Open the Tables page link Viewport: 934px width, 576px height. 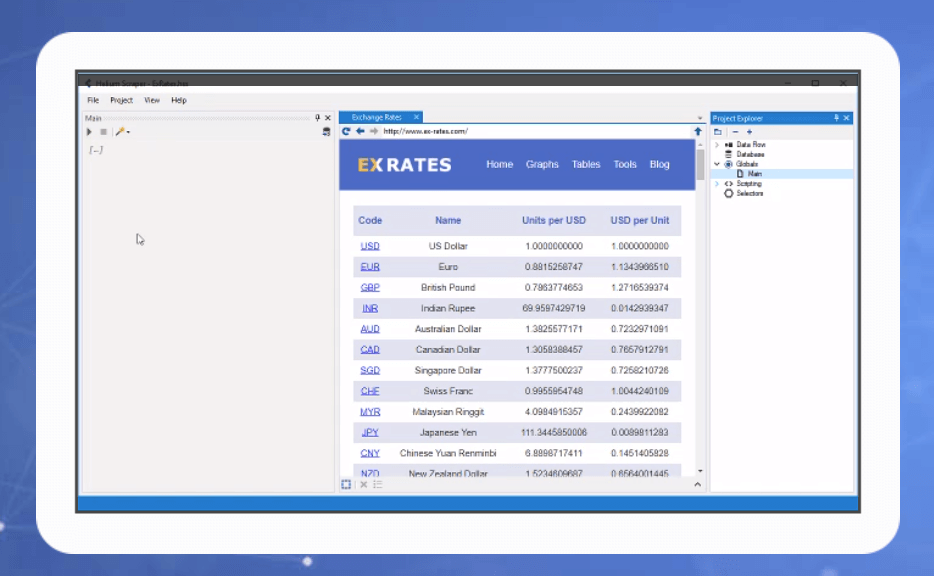(586, 164)
